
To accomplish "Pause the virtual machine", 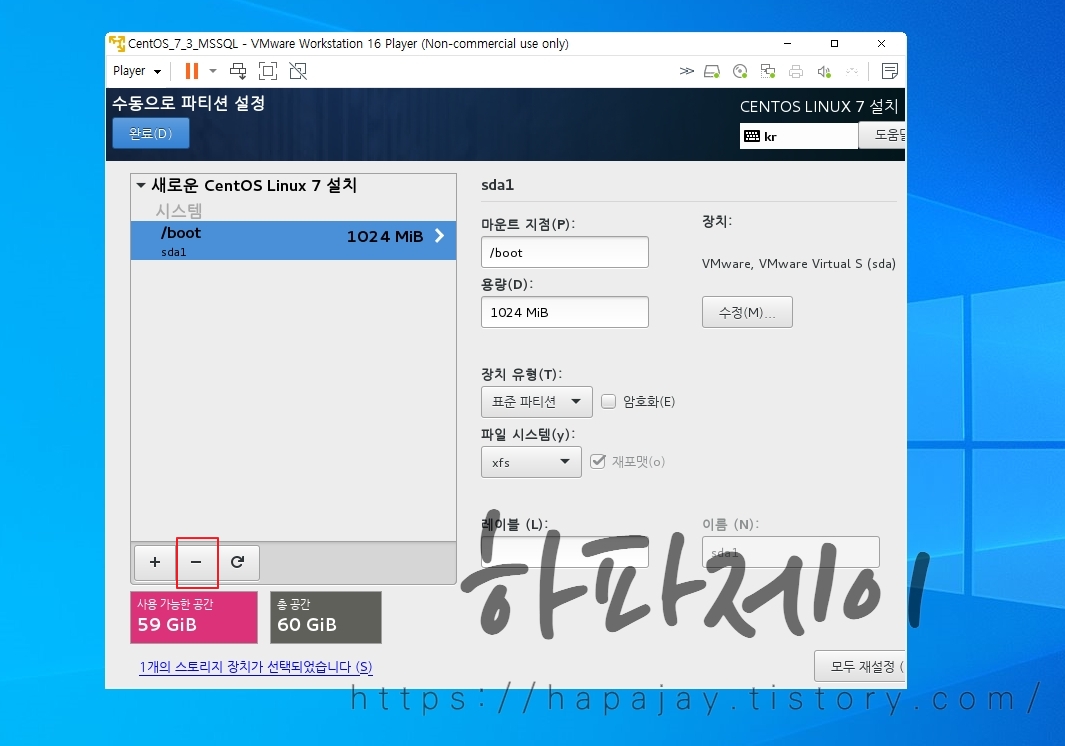I will click(192, 71).
